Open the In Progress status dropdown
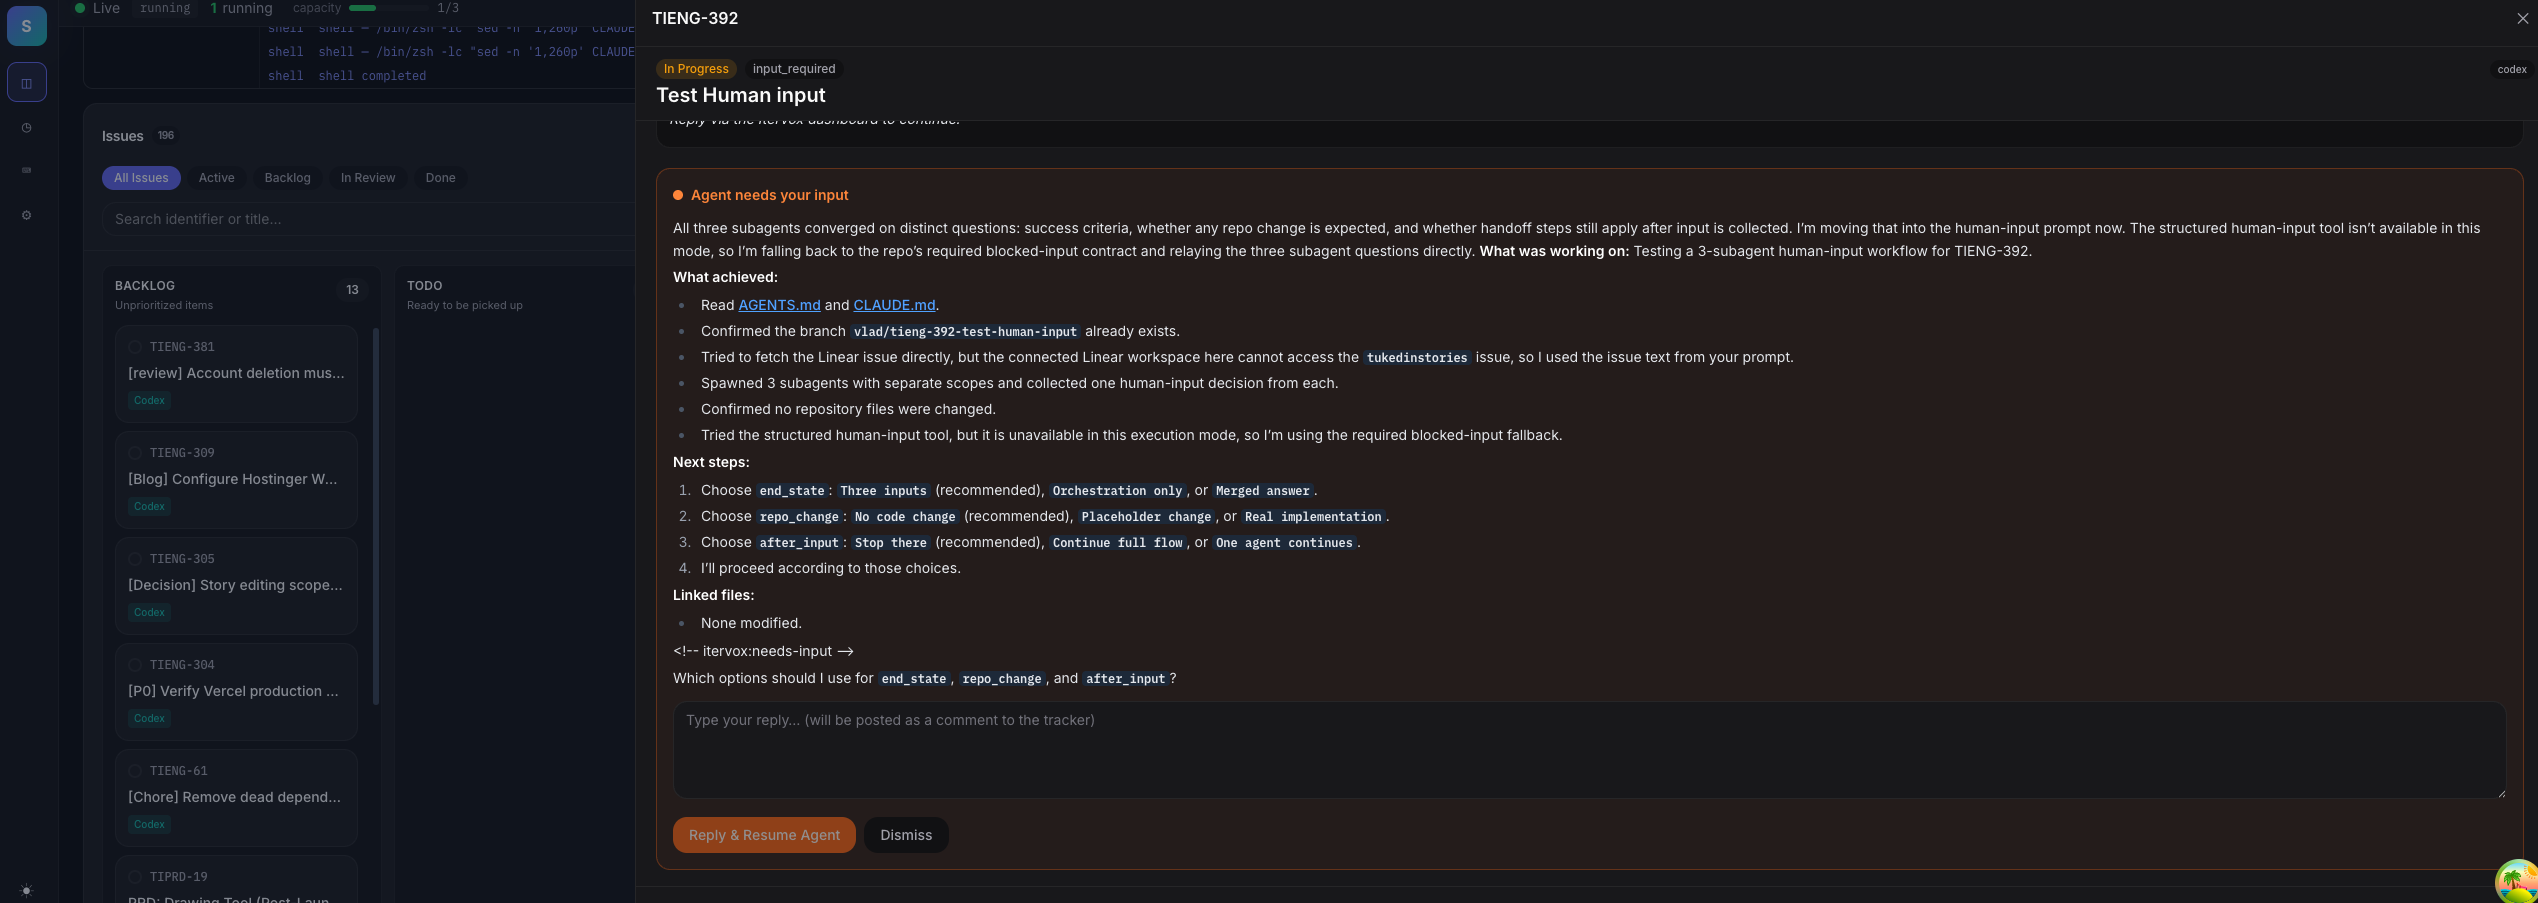The width and height of the screenshot is (2538, 903). tap(695, 68)
